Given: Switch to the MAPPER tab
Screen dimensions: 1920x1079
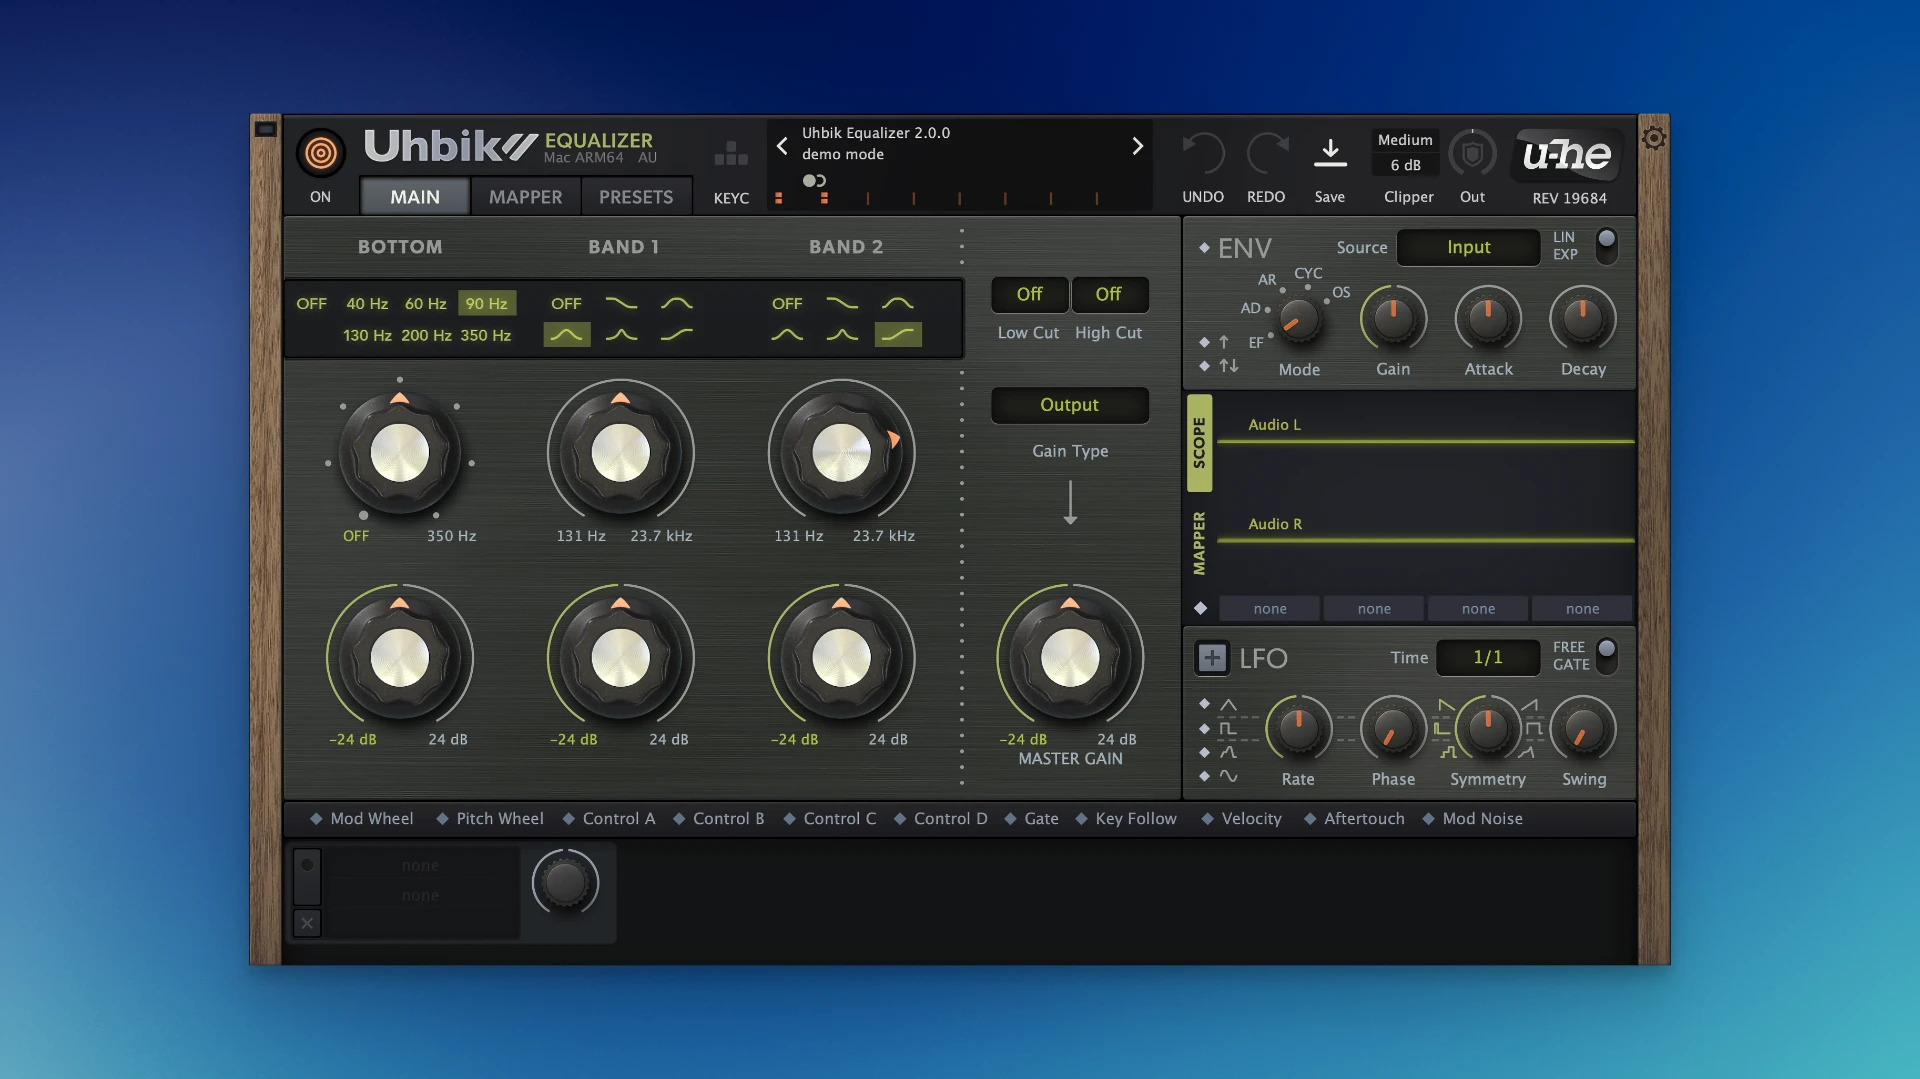Looking at the screenshot, I should [525, 197].
